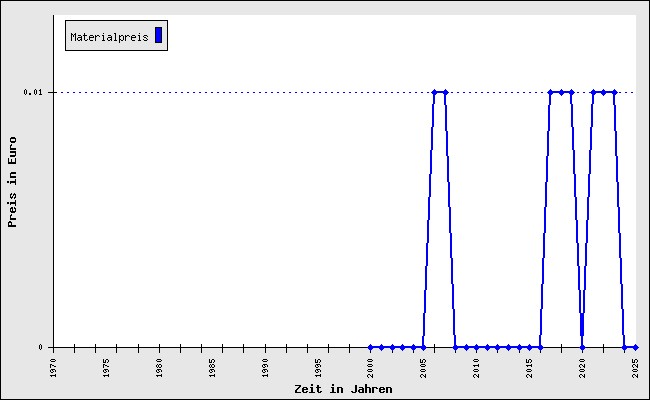Click the 1970 x-axis year label
This screenshot has width=650, height=400.
coord(53,367)
